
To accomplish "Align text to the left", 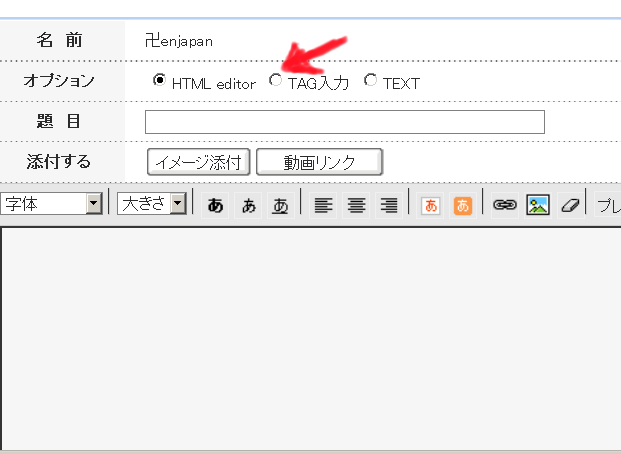I will tap(323, 205).
